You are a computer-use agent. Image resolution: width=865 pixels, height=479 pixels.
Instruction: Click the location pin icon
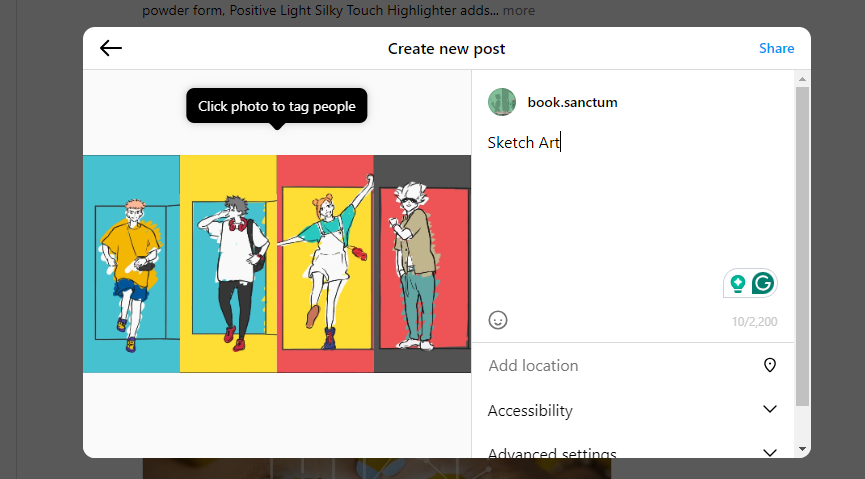pos(770,366)
